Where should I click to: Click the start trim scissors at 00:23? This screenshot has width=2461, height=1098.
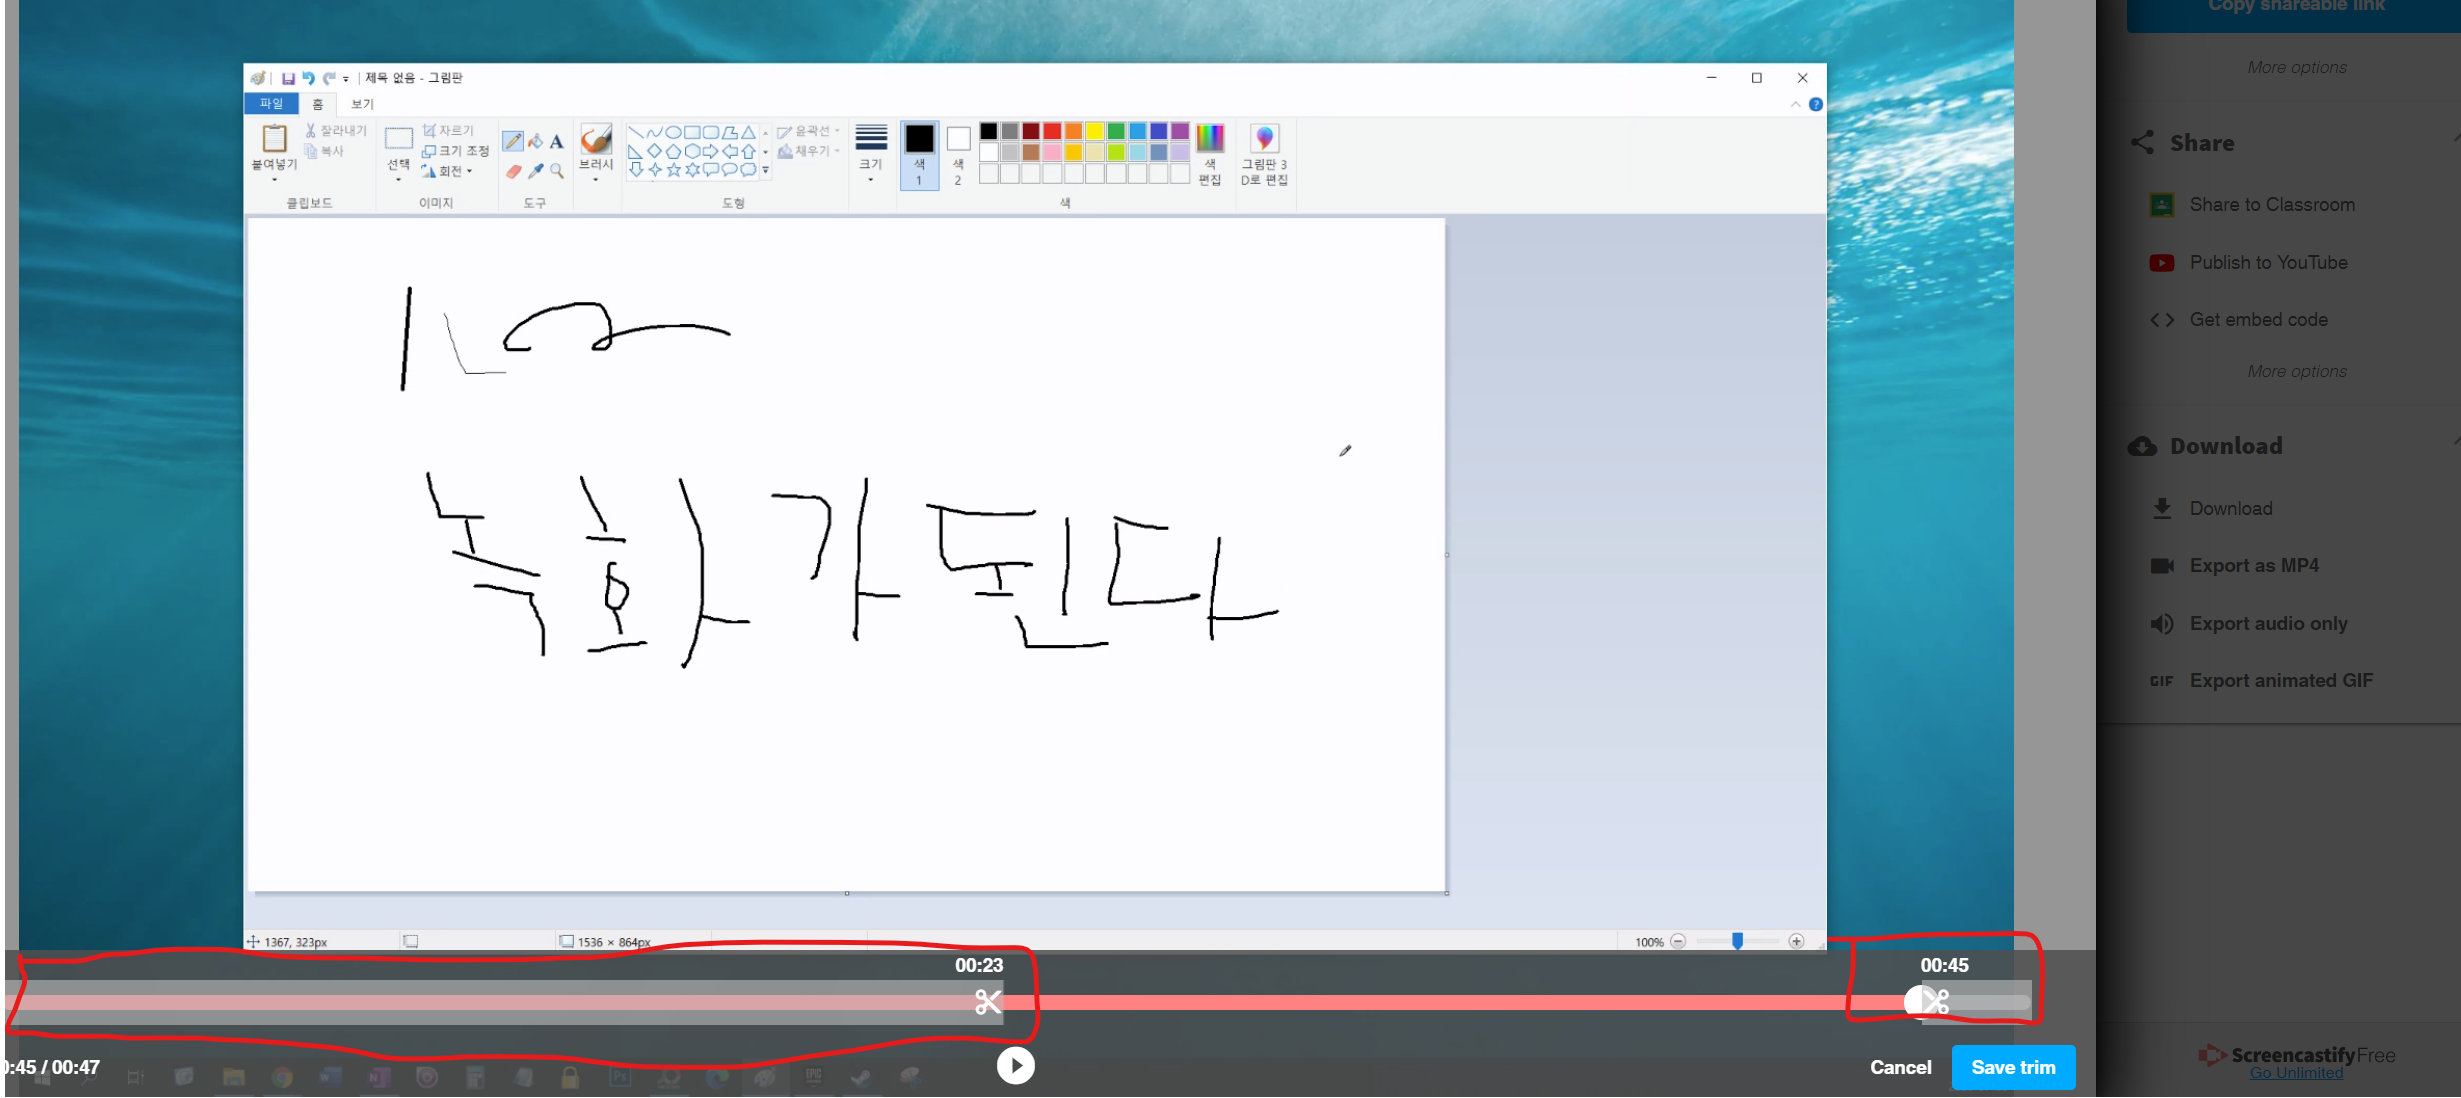[987, 1001]
